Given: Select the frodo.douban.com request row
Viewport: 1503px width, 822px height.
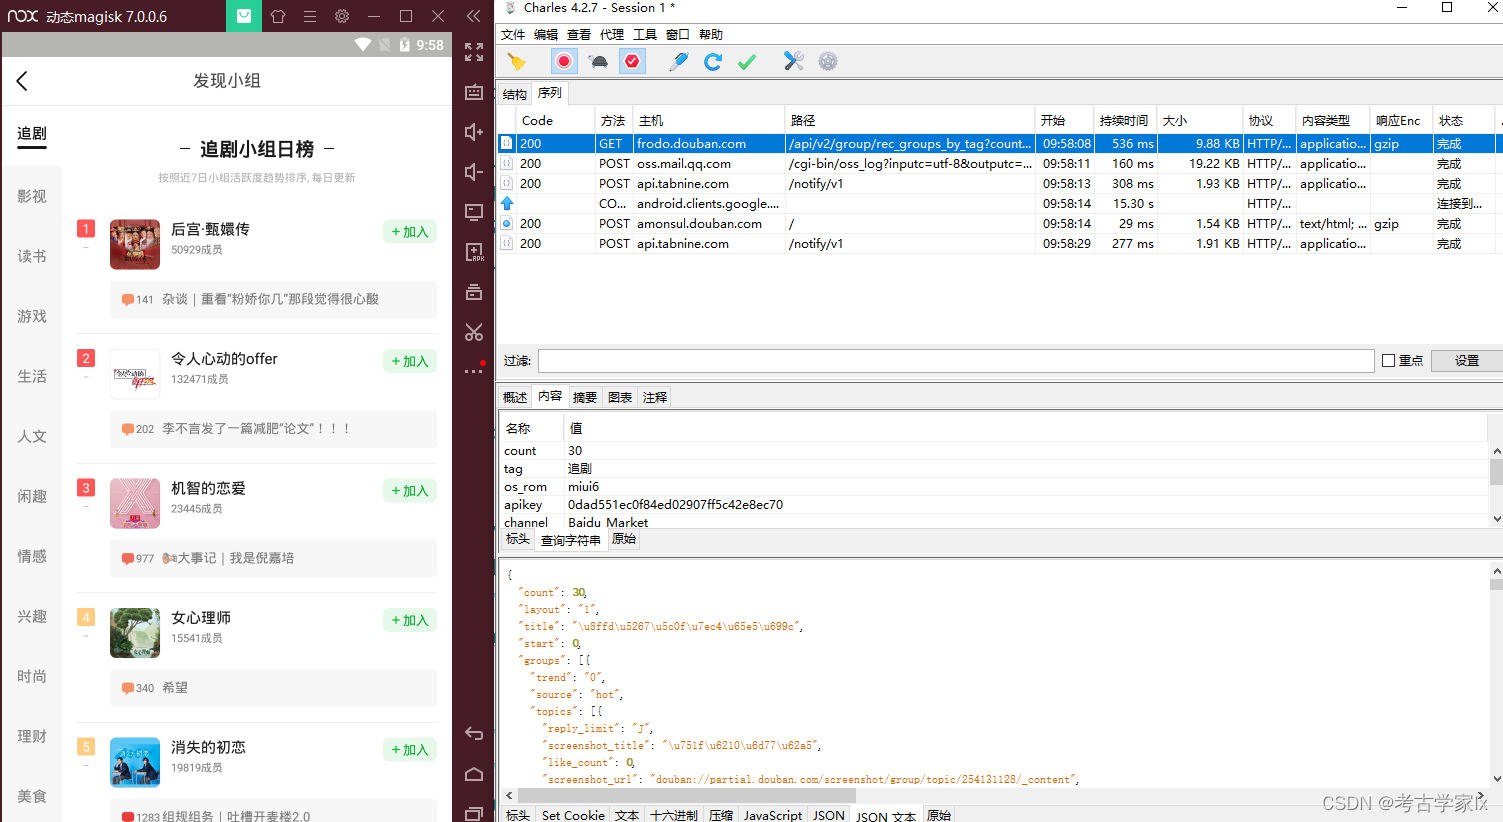Looking at the screenshot, I should pos(1000,144).
